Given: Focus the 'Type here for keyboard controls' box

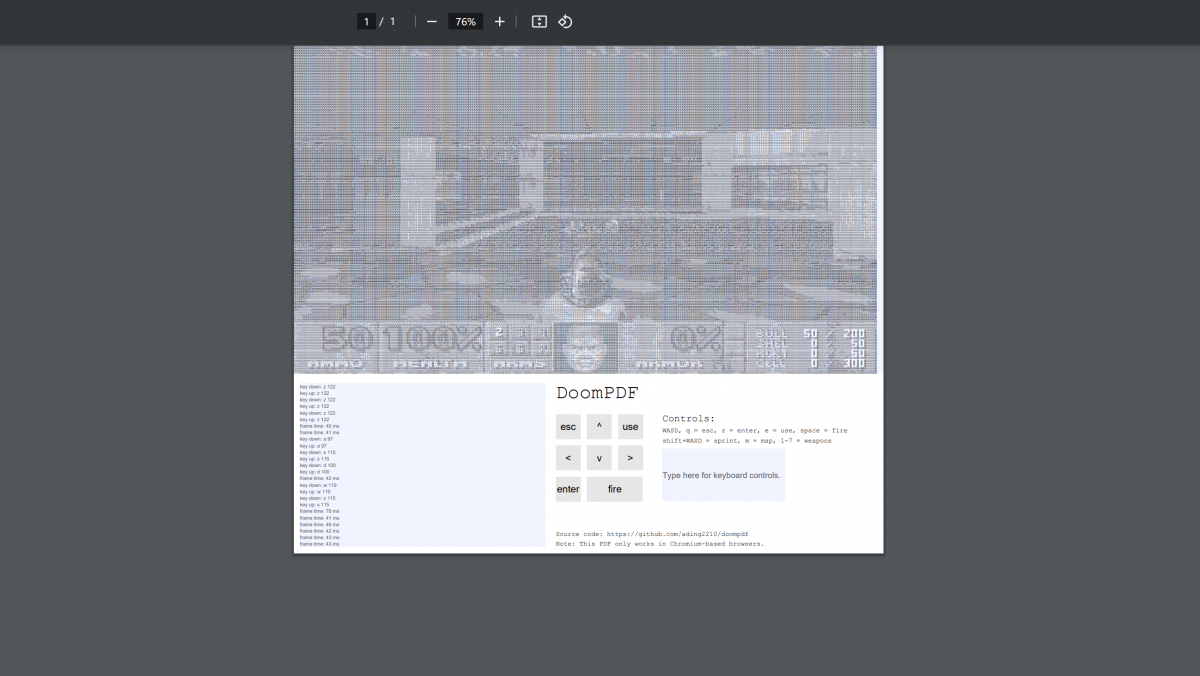Looking at the screenshot, I should [723, 475].
